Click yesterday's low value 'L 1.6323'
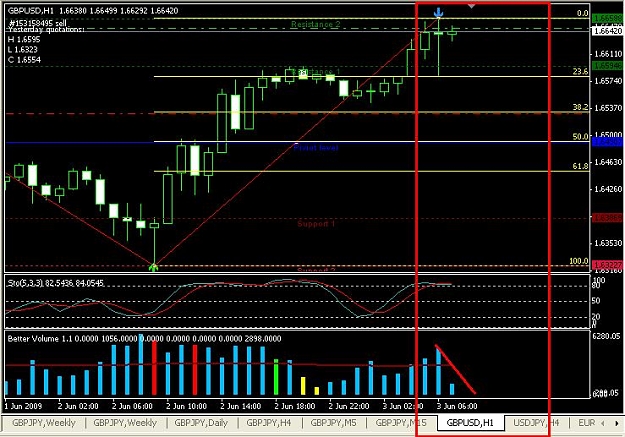 (23, 50)
